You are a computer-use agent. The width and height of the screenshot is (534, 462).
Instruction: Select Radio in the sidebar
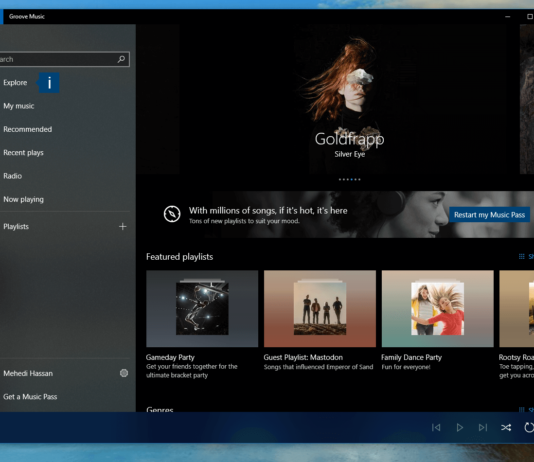pyautogui.click(x=13, y=176)
